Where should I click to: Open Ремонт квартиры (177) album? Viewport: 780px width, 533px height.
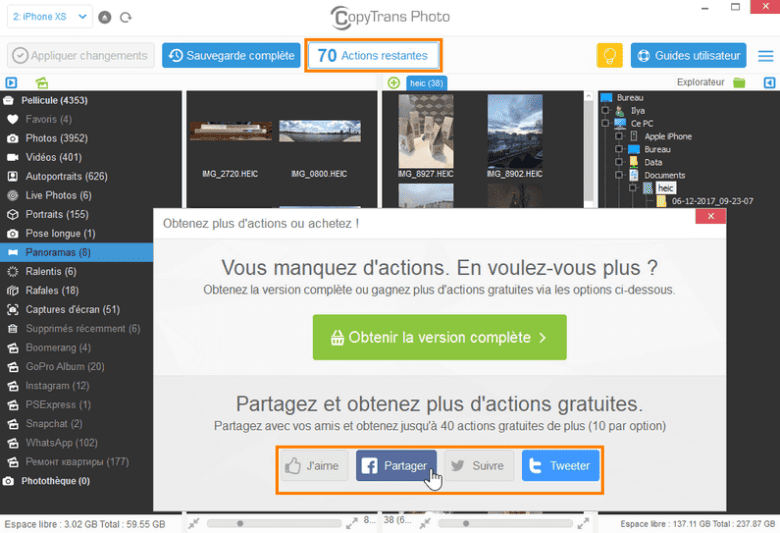[x=77, y=462]
